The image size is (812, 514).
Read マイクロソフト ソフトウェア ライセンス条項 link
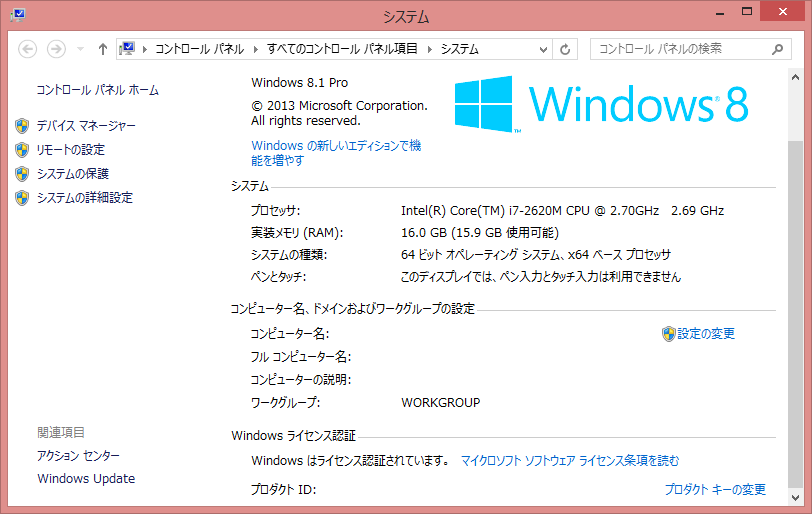tap(569, 461)
